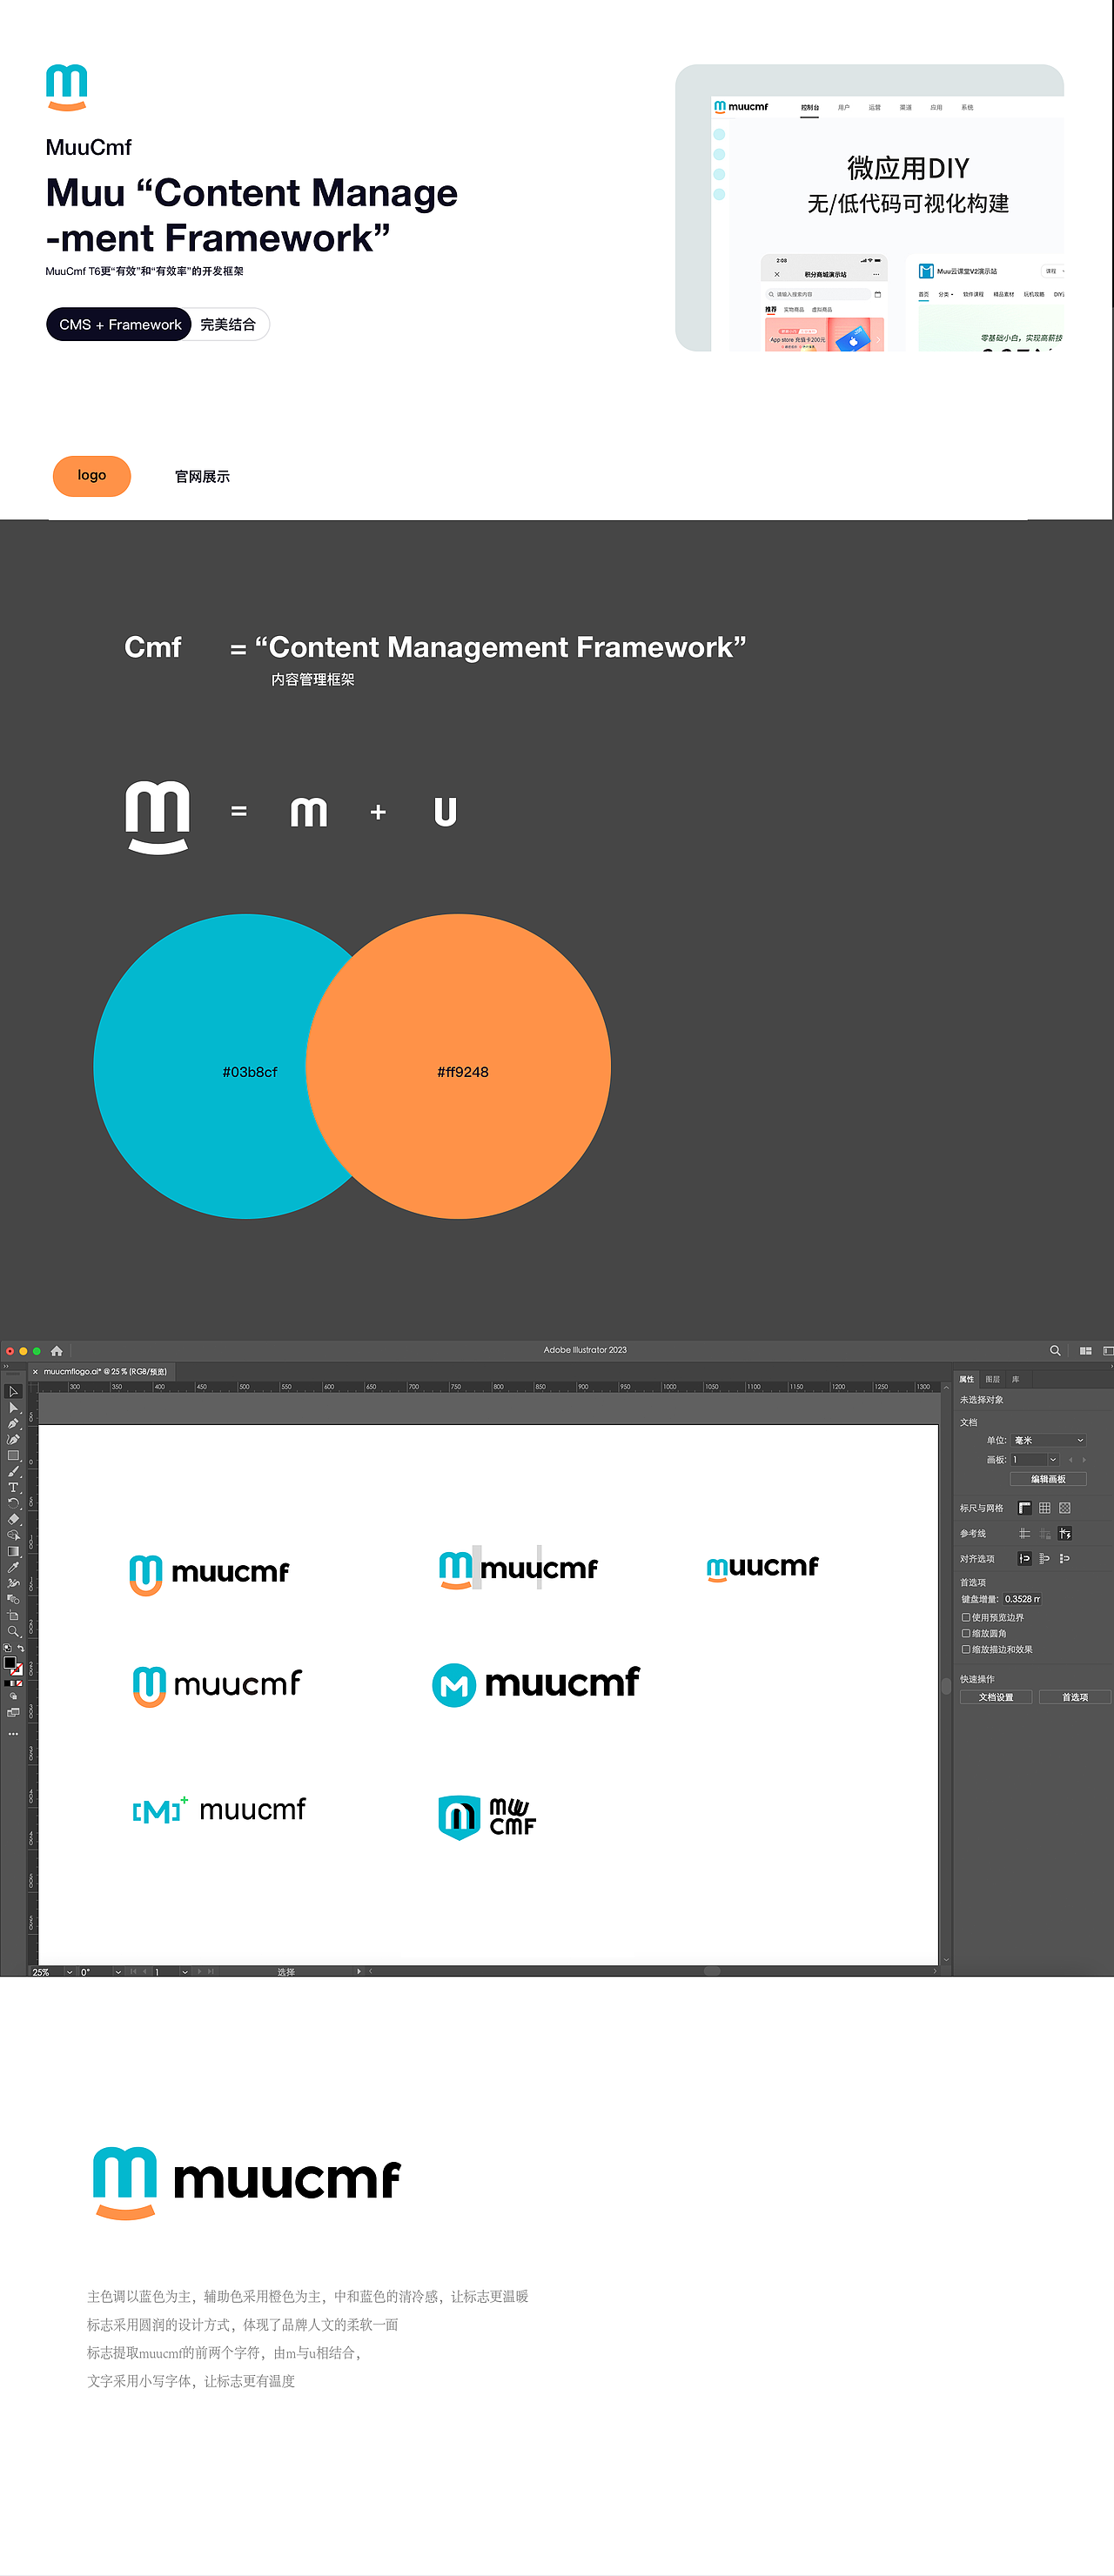Select the Symbol Sprayer tool
This screenshot has height=2576, width=1114.
click(x=13, y=1584)
